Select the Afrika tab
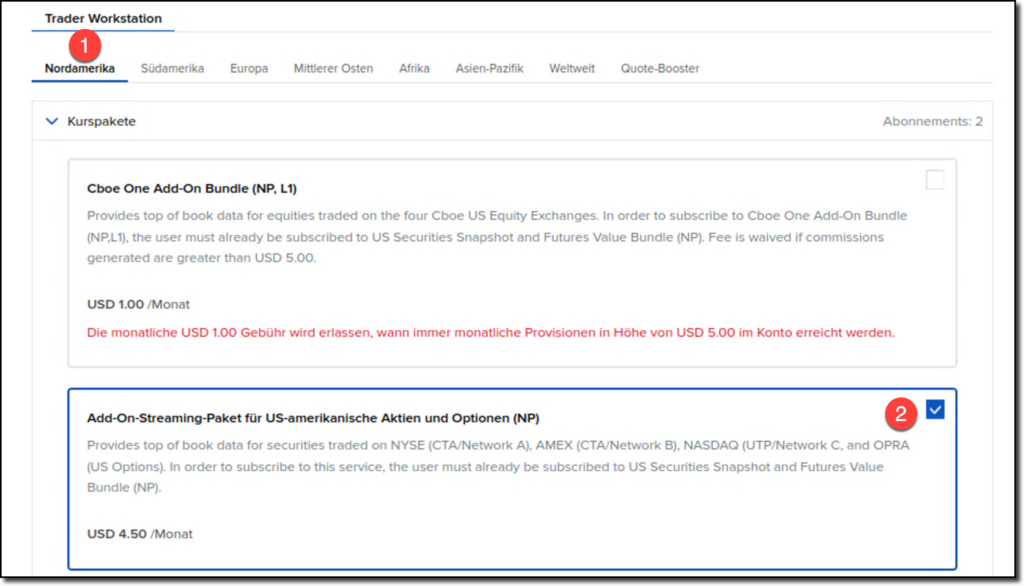The width and height of the screenshot is (1024, 586). coord(414,69)
